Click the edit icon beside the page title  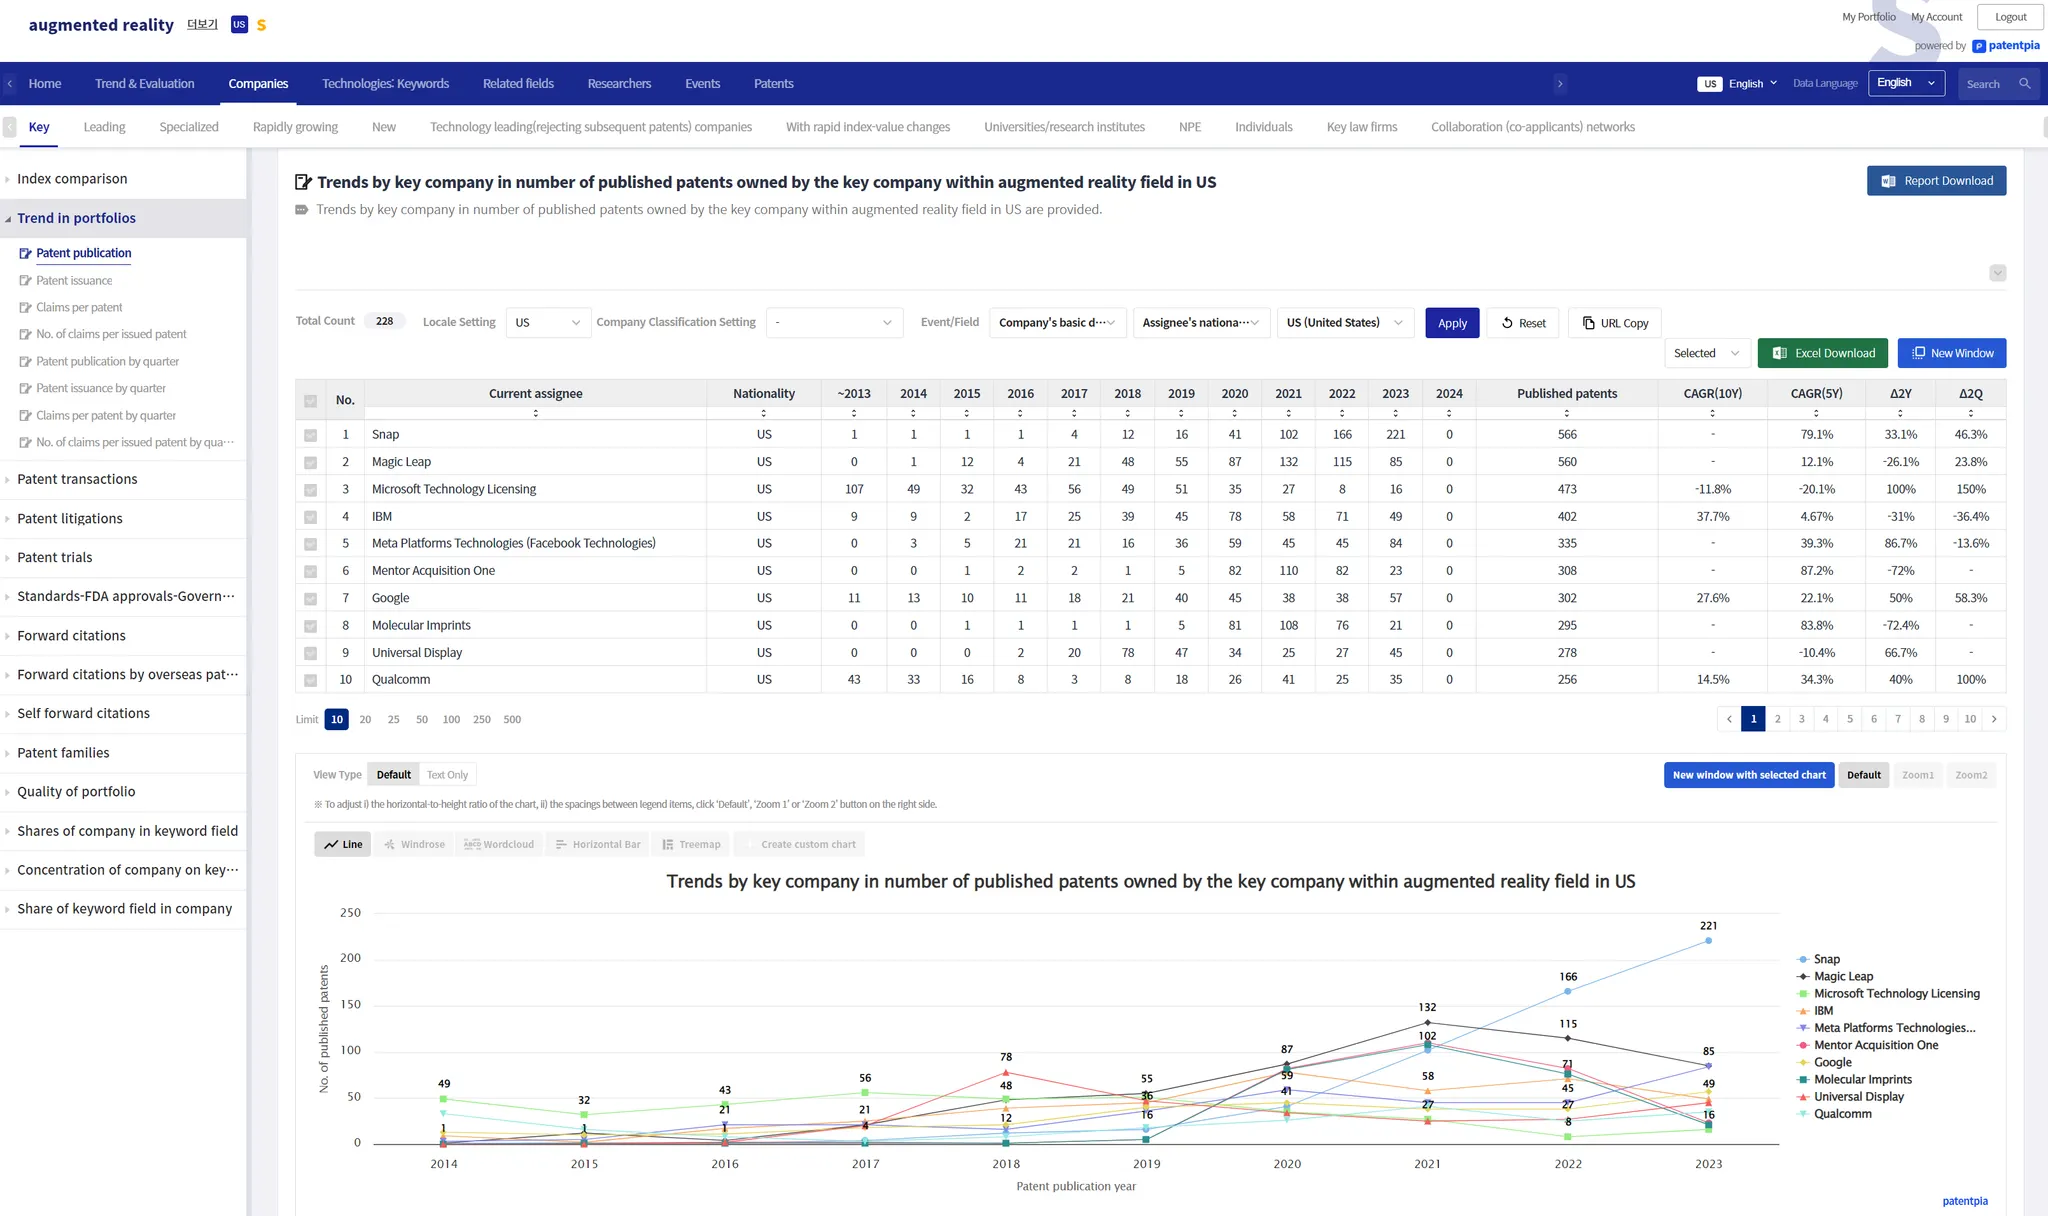click(x=303, y=182)
